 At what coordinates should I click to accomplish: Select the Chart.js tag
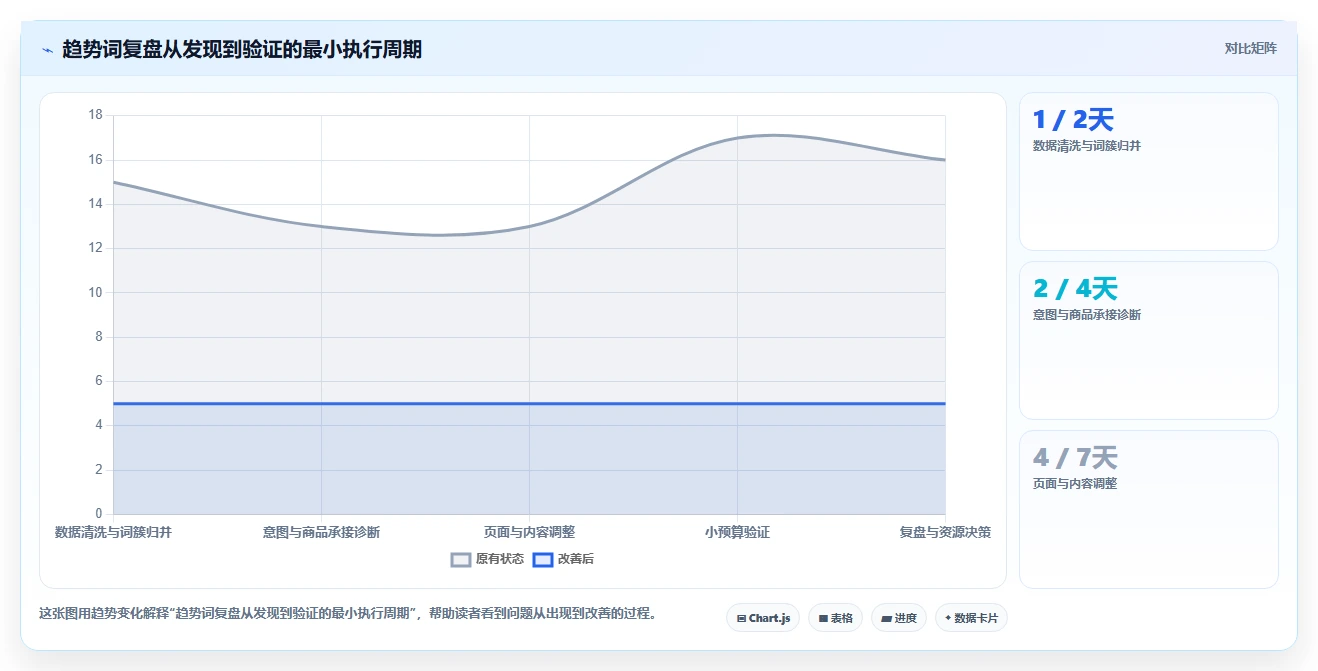click(763, 618)
